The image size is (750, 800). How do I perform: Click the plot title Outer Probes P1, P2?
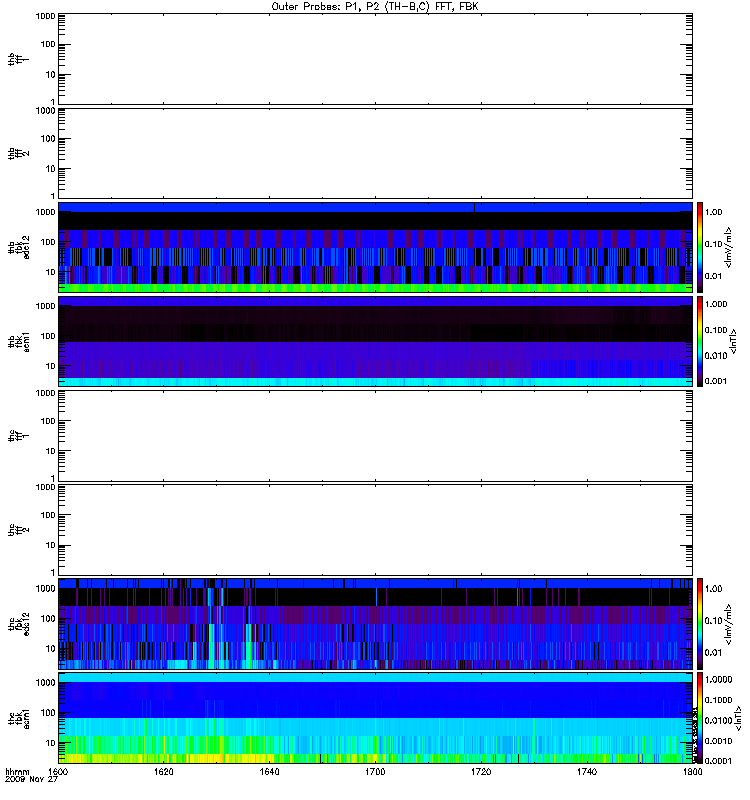point(375,7)
